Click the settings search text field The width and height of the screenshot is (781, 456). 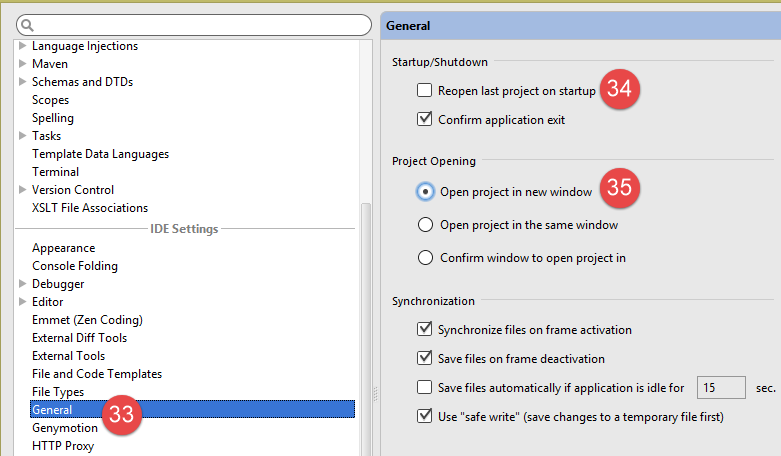200,25
